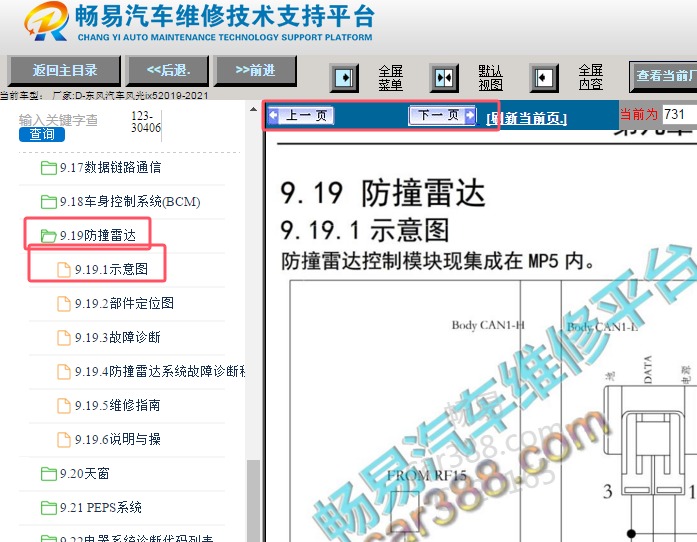Click document icon beside 9.19.4防撞雷达系统
The width and height of the screenshot is (697, 542).
click(x=64, y=372)
